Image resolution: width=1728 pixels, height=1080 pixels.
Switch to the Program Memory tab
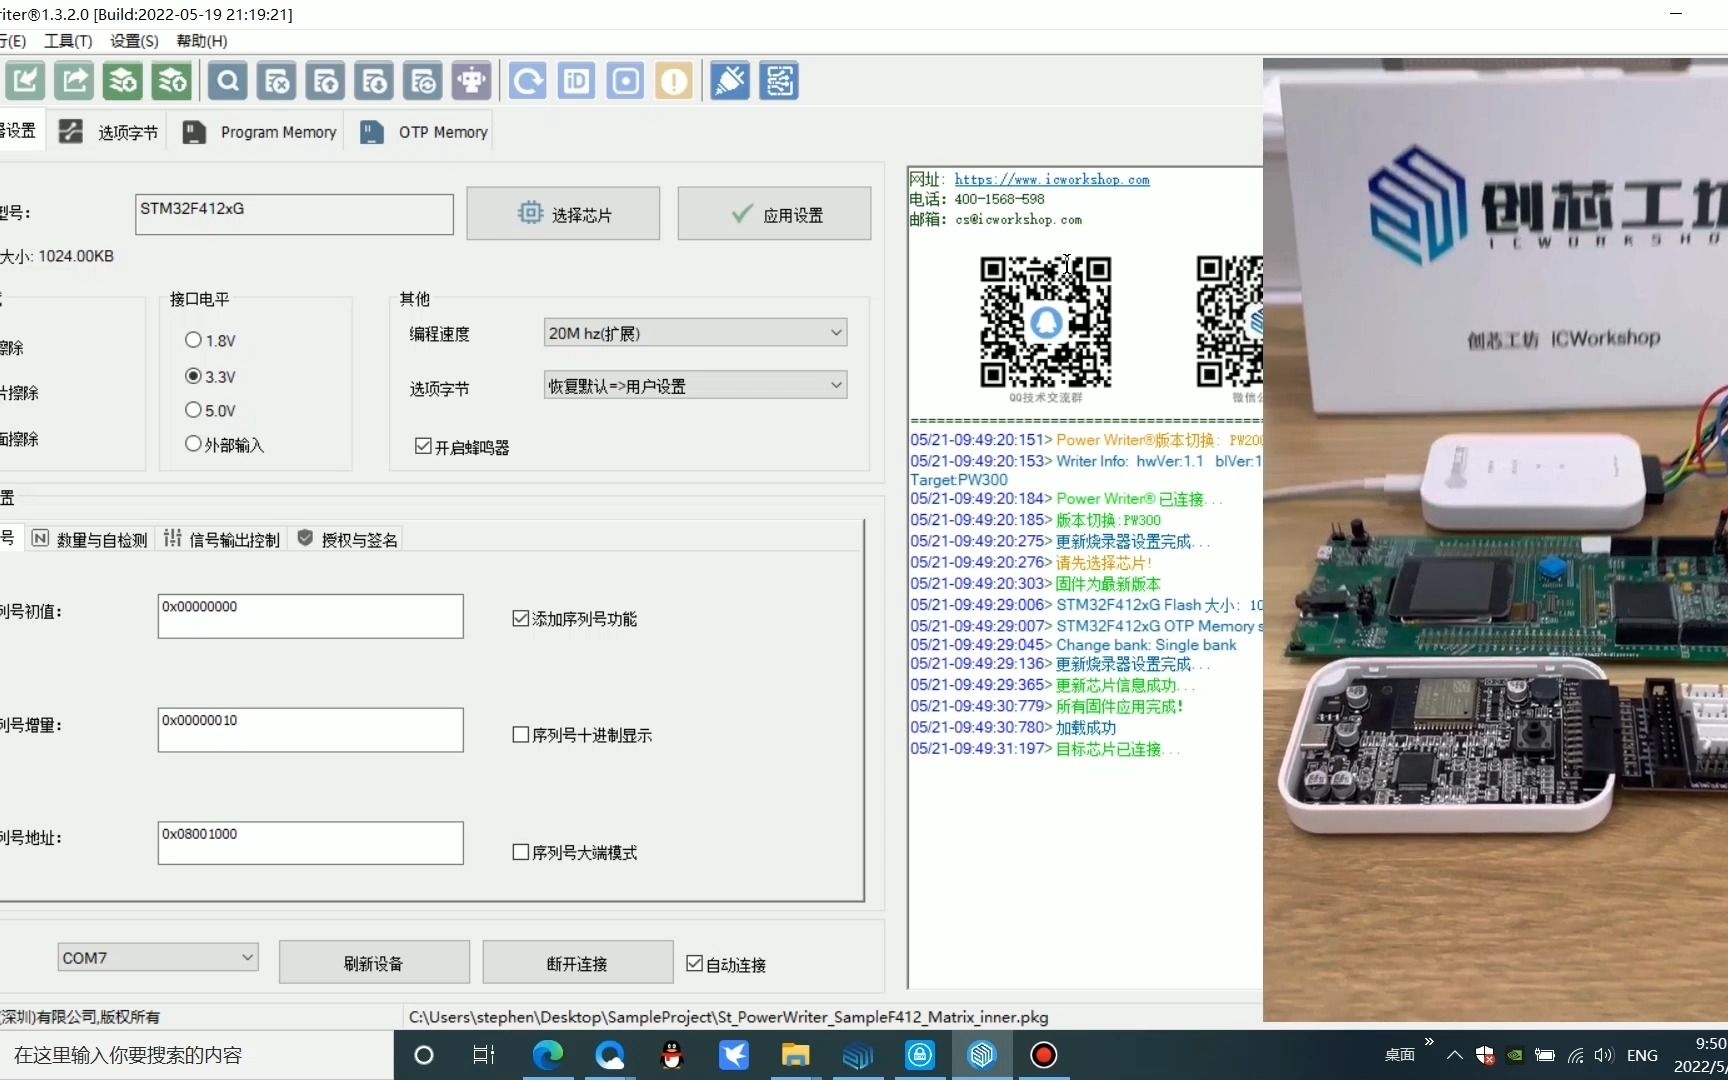[260, 132]
